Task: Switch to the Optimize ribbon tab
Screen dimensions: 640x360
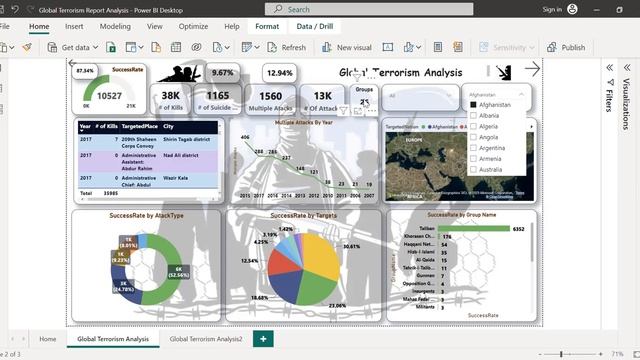Action: tap(193, 27)
